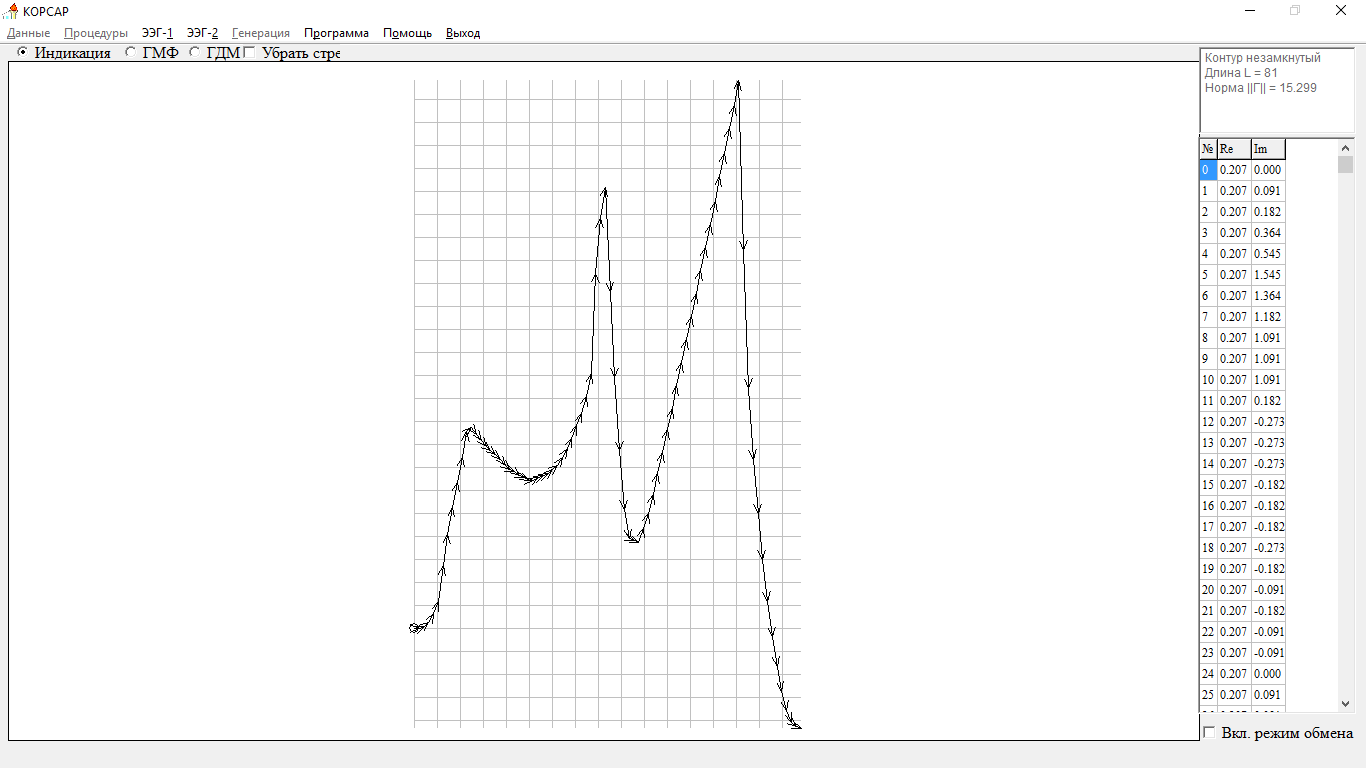Image resolution: width=1366 pixels, height=768 pixels.
Task: Click Im value 1.182 in row 7
Action: pos(1268,317)
